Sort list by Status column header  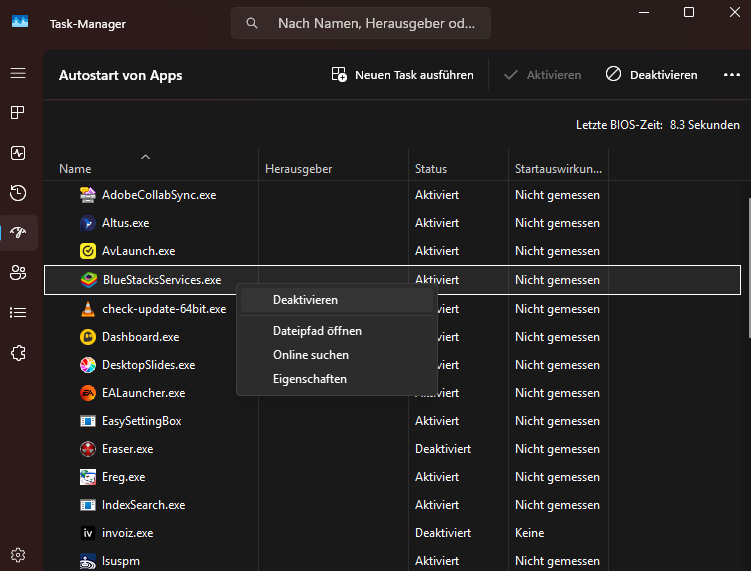tap(431, 169)
